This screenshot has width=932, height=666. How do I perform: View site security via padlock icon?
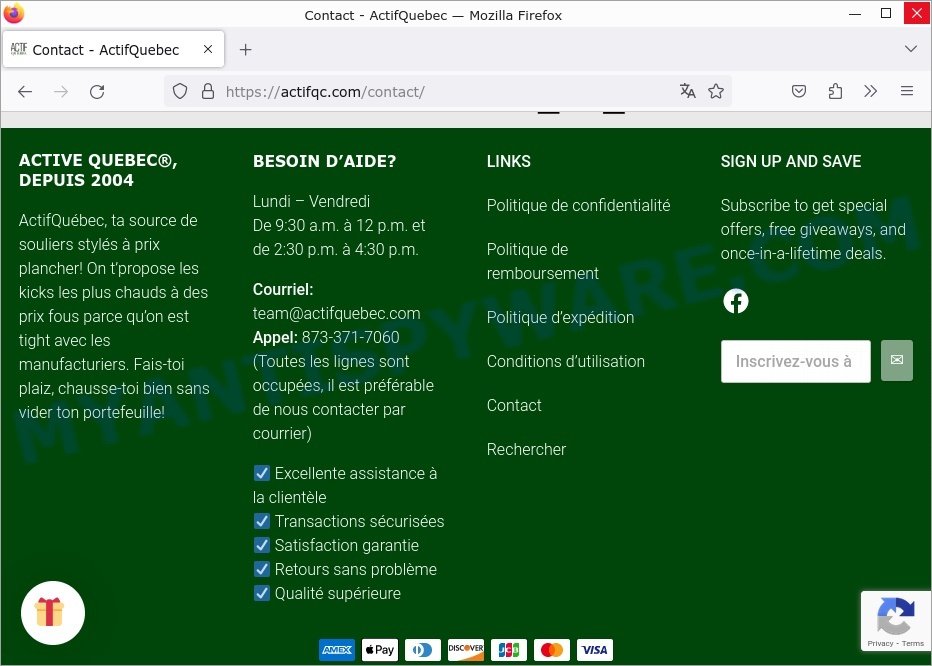coord(207,92)
